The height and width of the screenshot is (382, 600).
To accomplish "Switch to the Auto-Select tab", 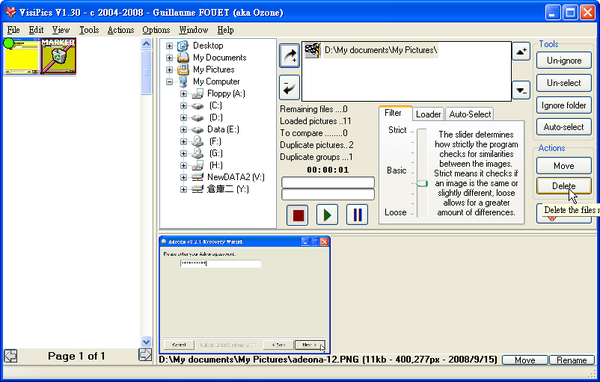I will [x=470, y=114].
